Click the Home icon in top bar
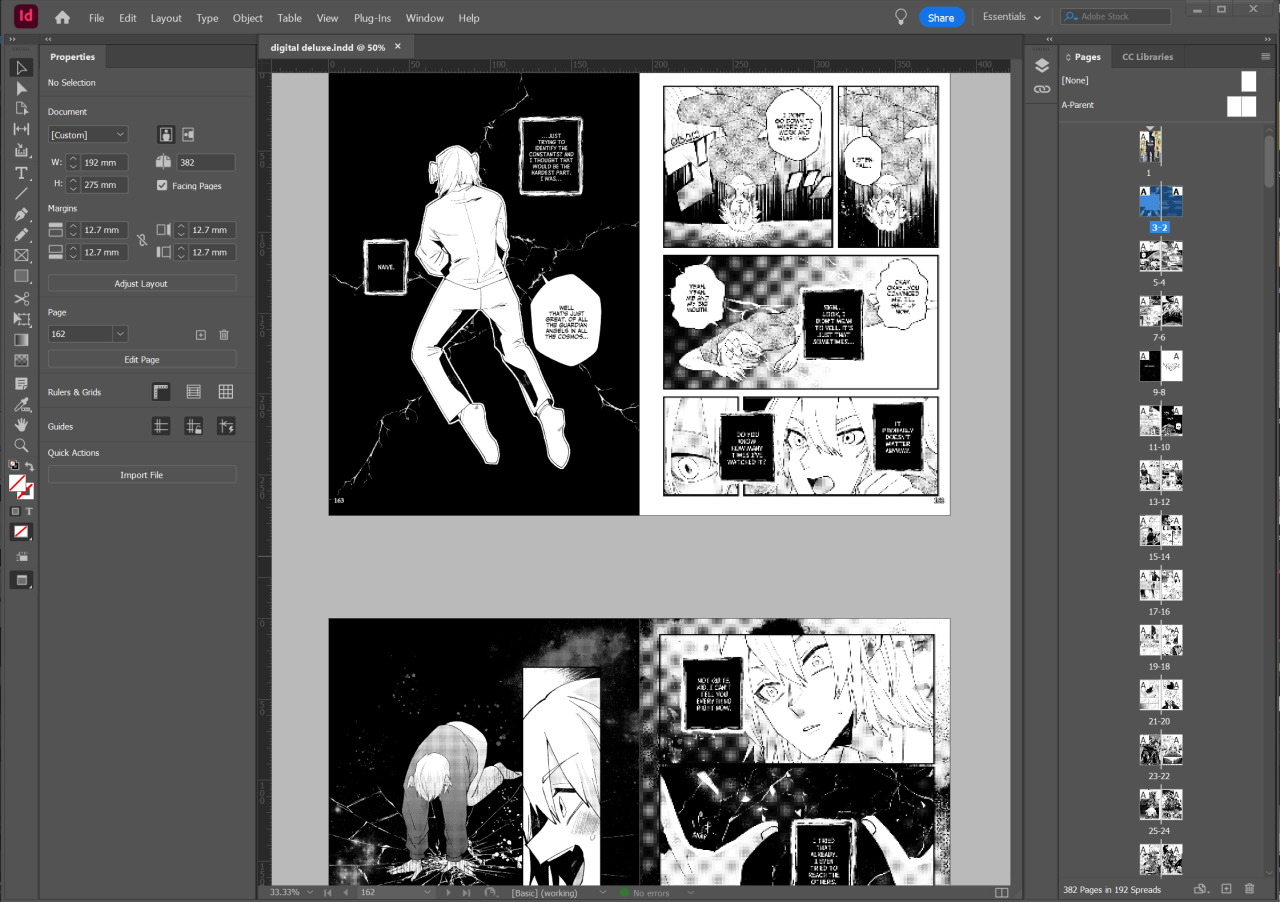Image resolution: width=1280 pixels, height=902 pixels. 62,17
